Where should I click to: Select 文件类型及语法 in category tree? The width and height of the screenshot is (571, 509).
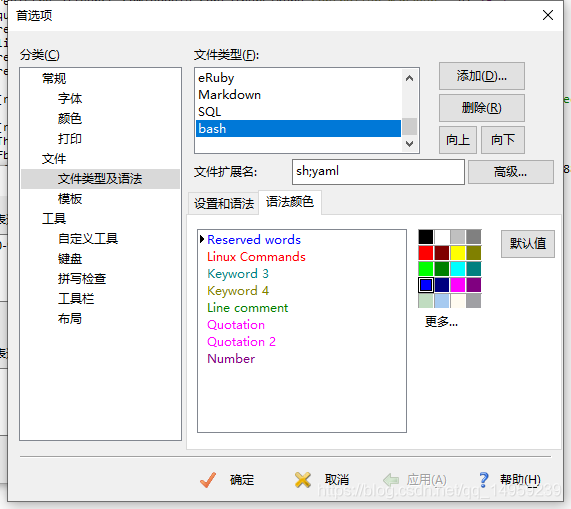pyautogui.click(x=100, y=178)
